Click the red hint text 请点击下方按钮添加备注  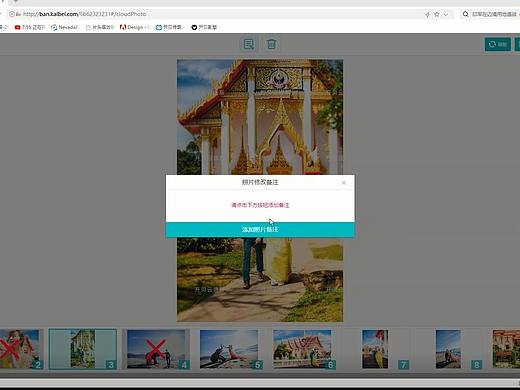(x=260, y=205)
